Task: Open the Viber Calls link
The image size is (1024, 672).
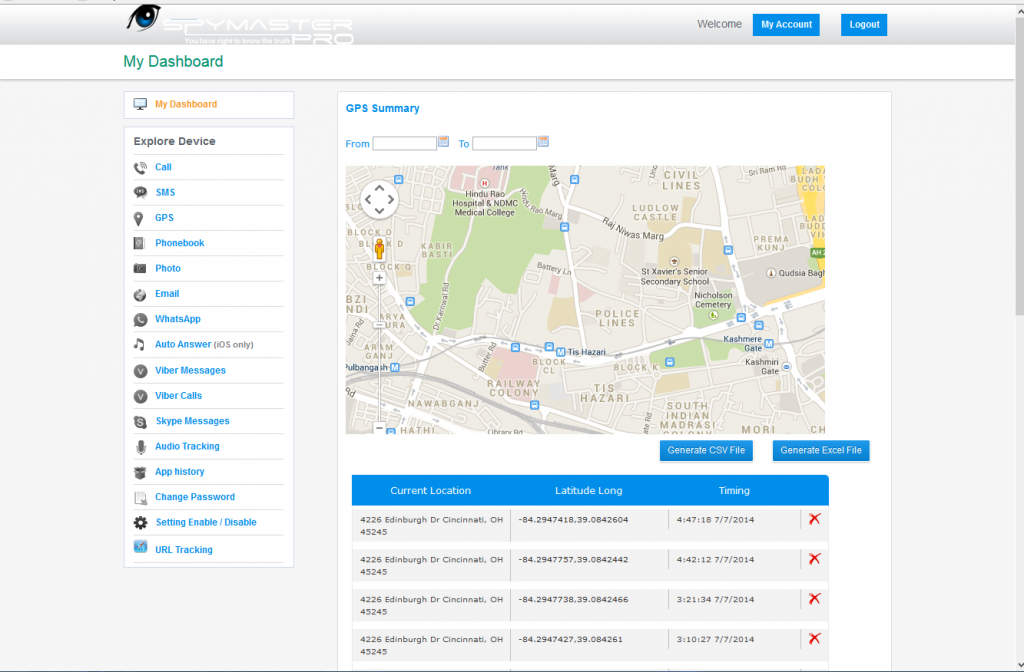Action: coord(178,396)
